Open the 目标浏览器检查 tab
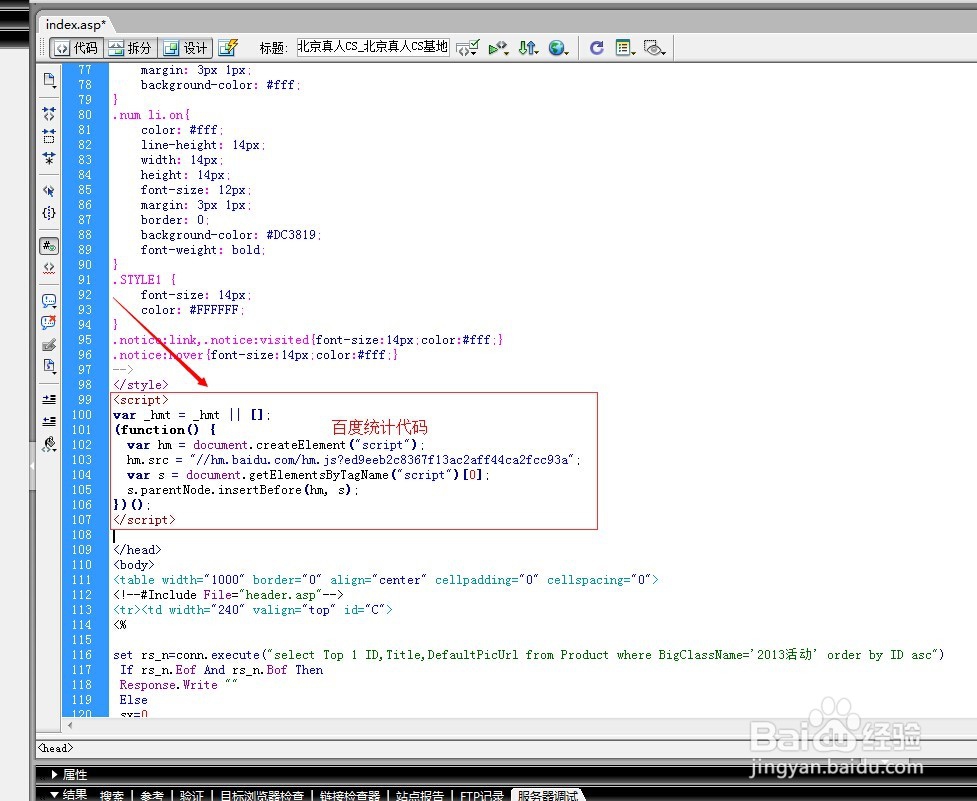This screenshot has width=977, height=801. [262, 795]
